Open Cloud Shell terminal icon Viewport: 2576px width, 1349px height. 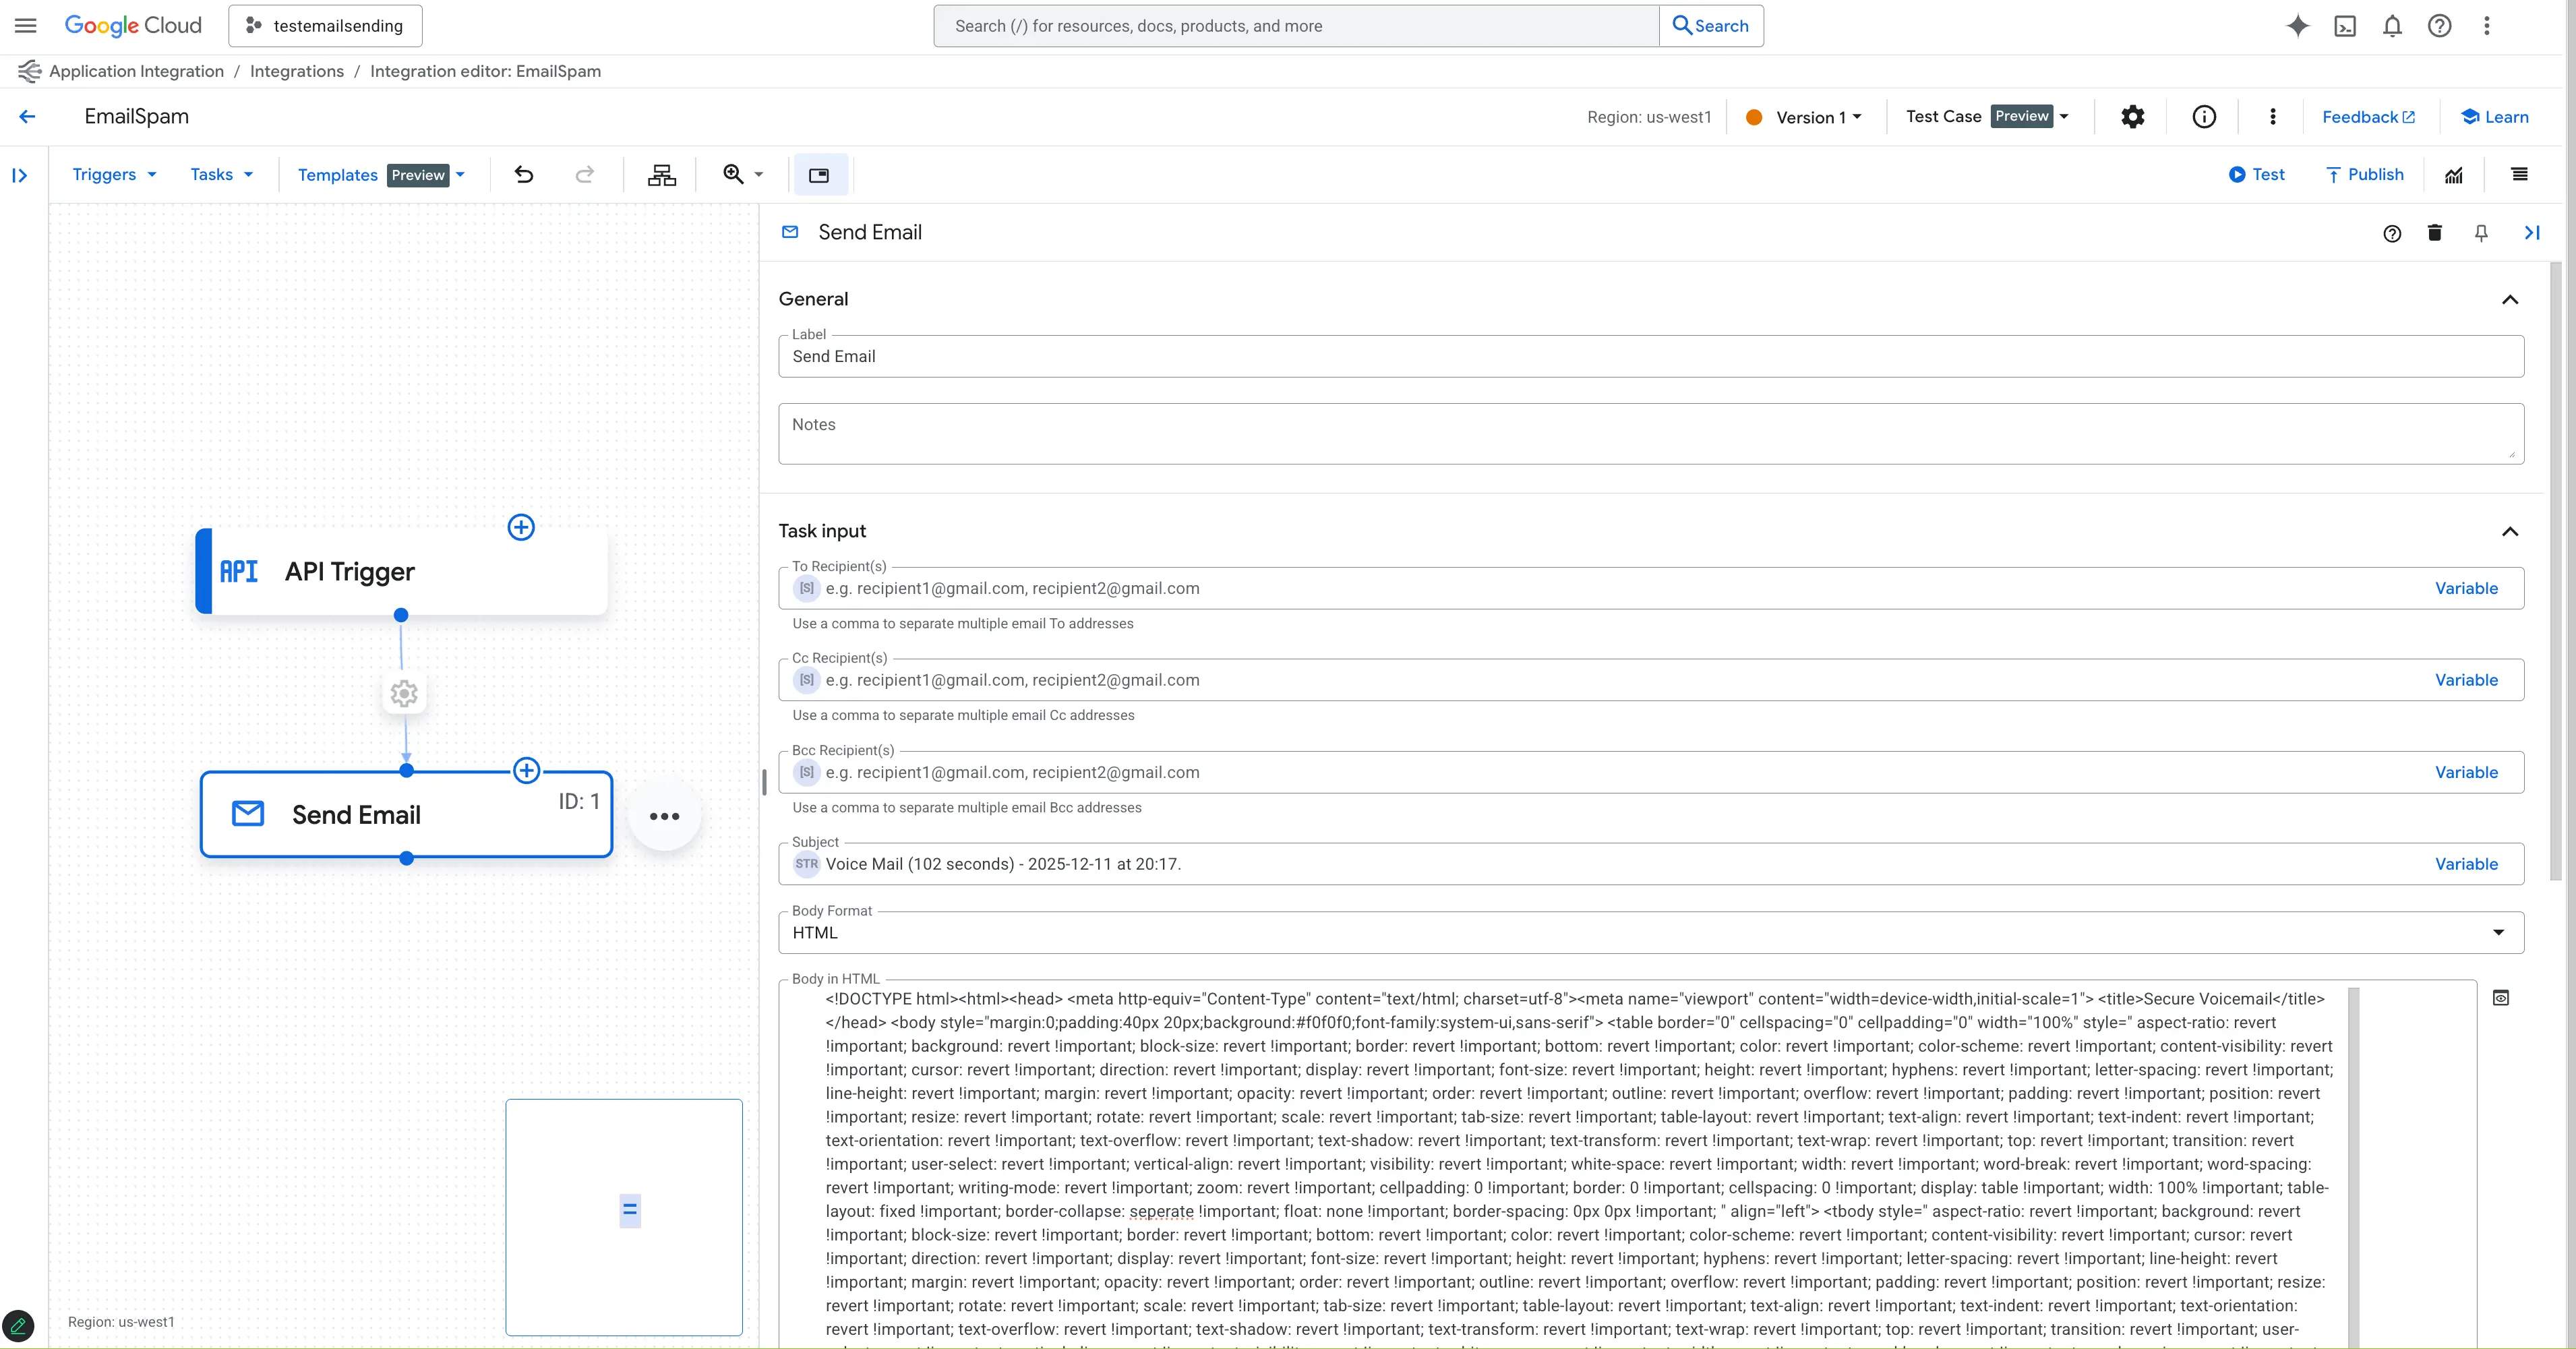click(2345, 26)
